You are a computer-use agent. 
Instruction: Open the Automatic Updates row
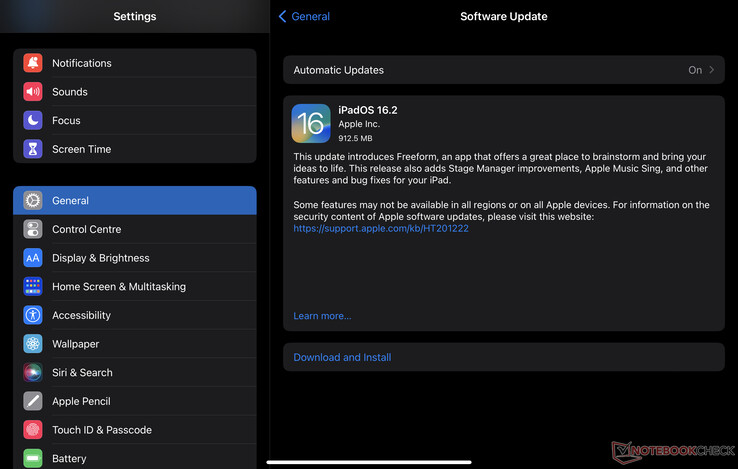click(x=500, y=70)
